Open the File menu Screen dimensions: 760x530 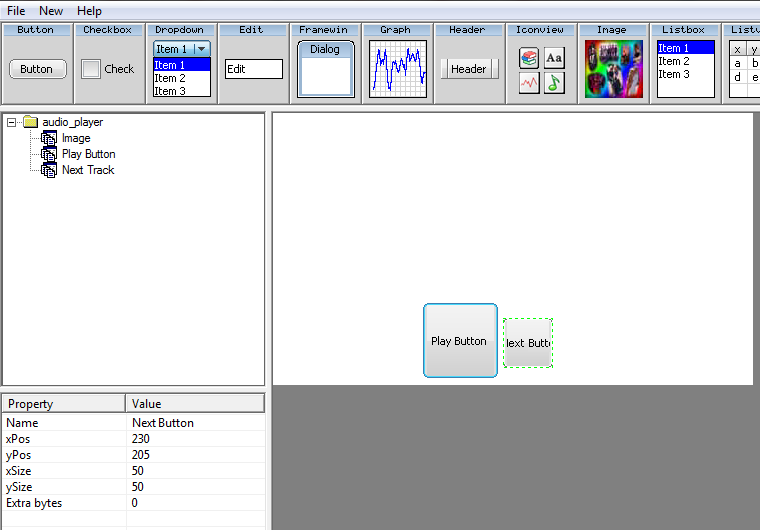16,11
